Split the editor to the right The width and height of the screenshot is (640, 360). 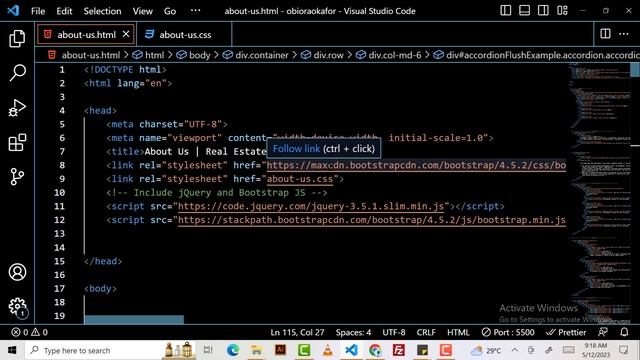pos(605,34)
